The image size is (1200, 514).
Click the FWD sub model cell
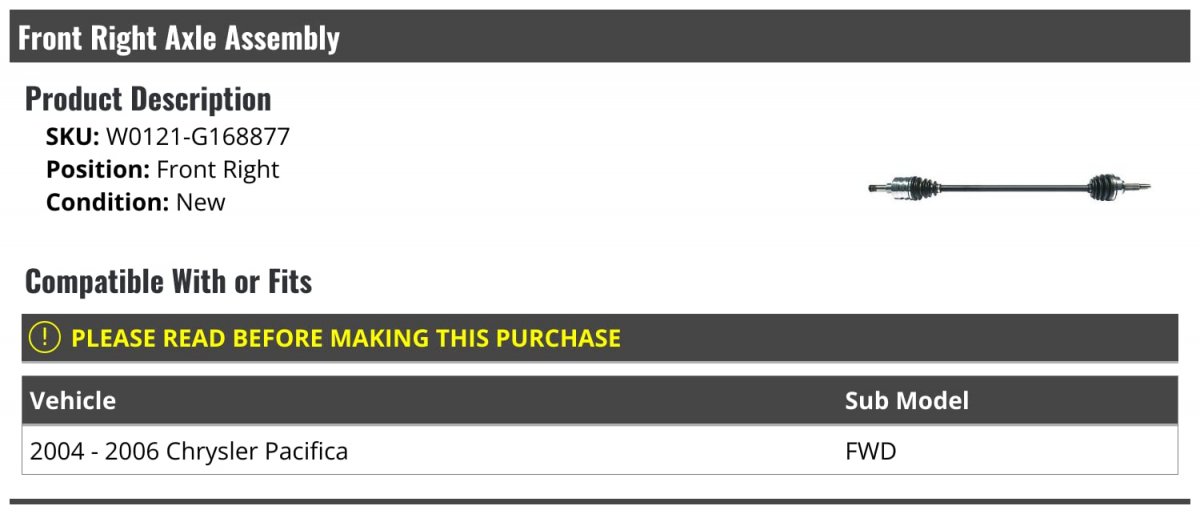coord(871,451)
